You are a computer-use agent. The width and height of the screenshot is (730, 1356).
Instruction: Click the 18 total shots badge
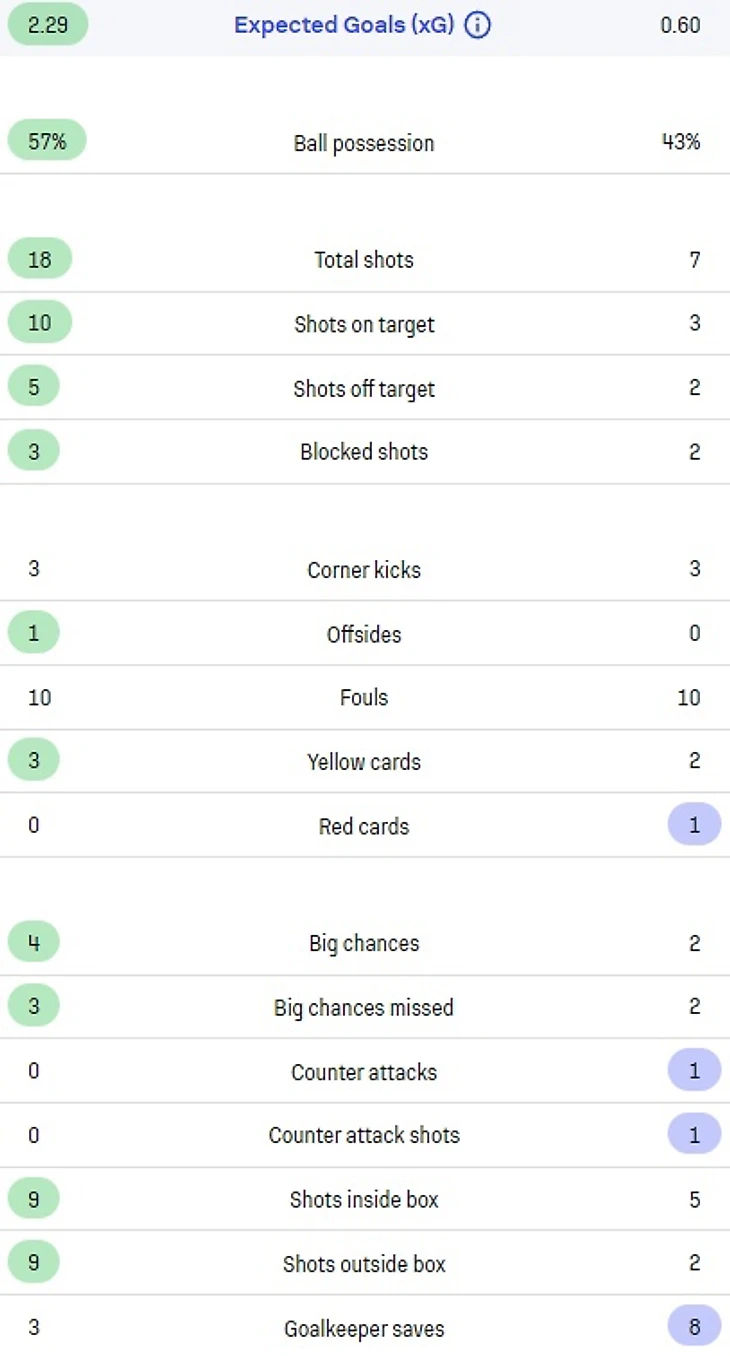coord(40,260)
